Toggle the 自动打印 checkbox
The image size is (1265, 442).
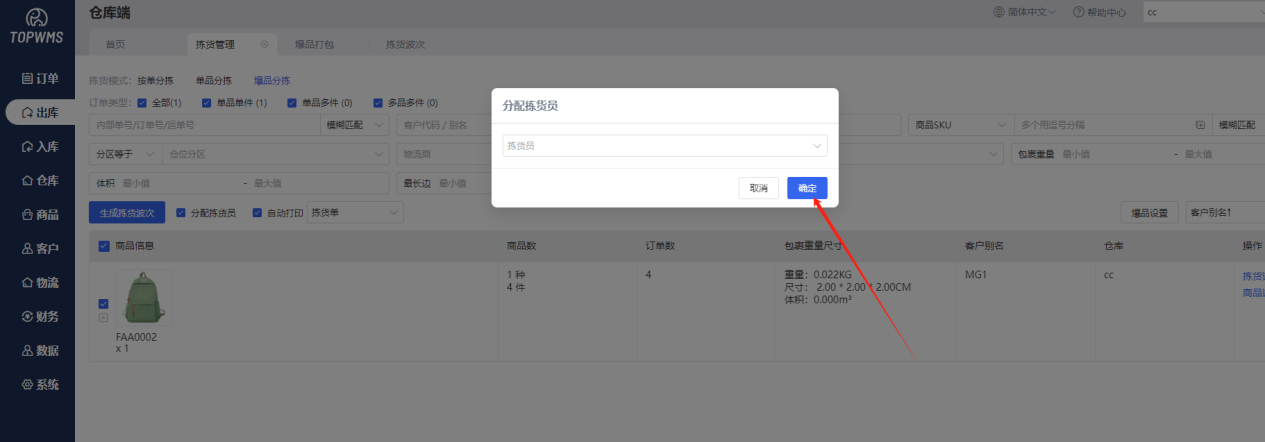(257, 213)
